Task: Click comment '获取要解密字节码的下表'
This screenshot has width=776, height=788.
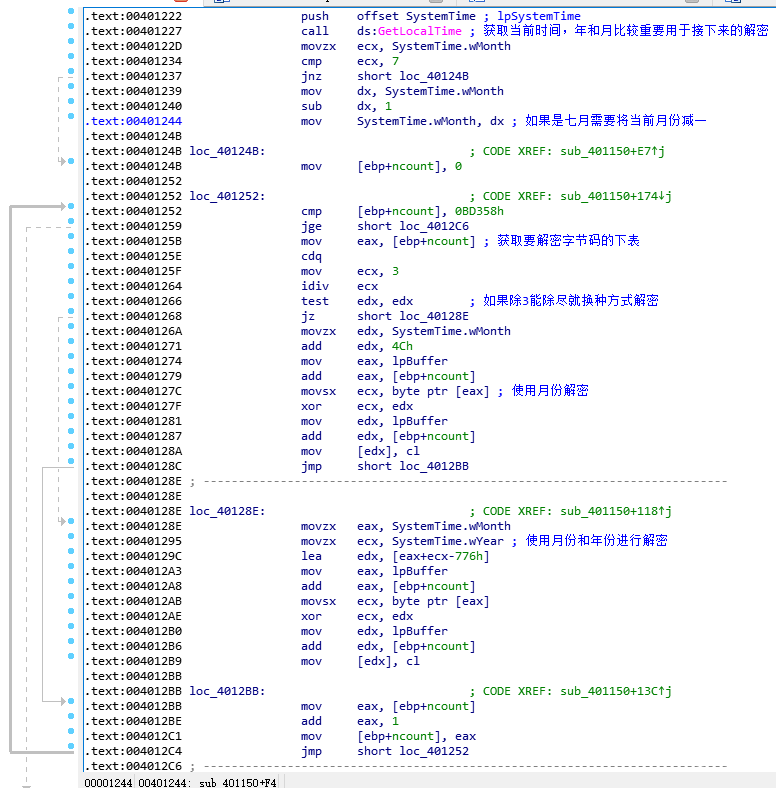Action: 568,241
